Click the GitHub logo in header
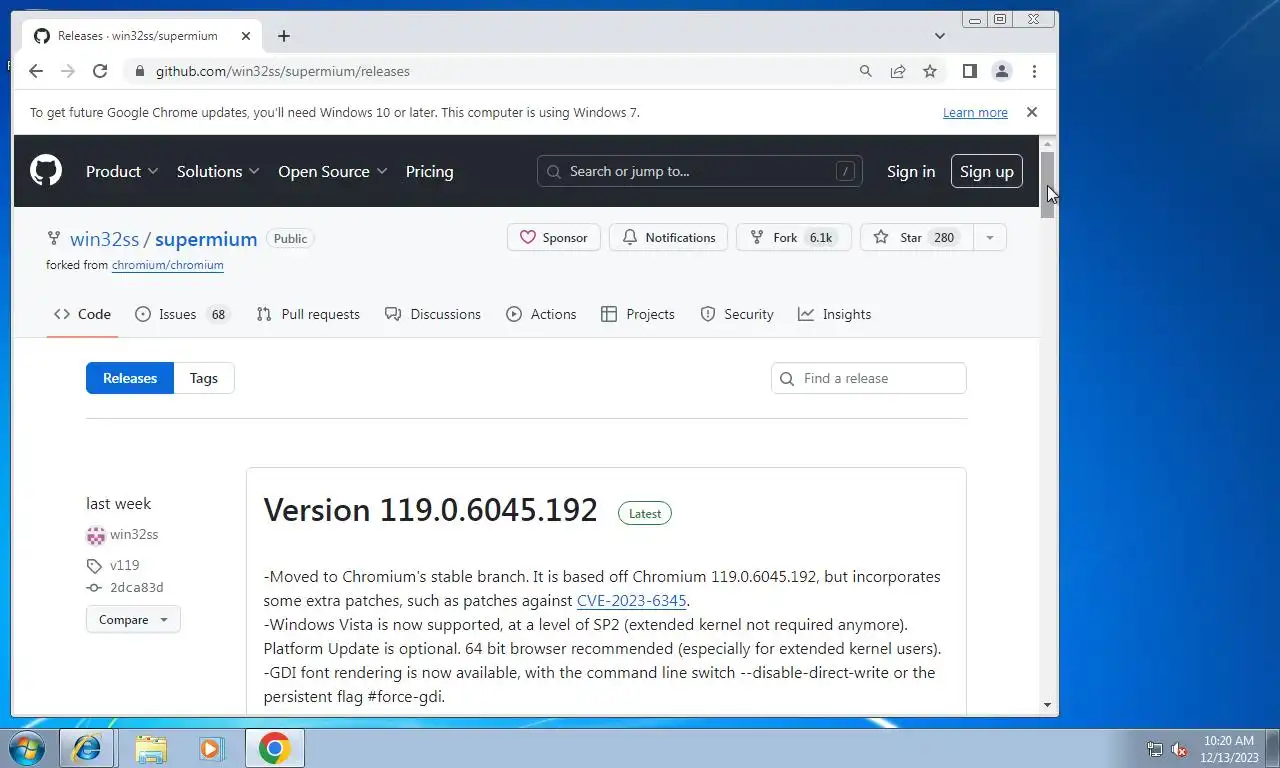The image size is (1280, 768). point(46,171)
